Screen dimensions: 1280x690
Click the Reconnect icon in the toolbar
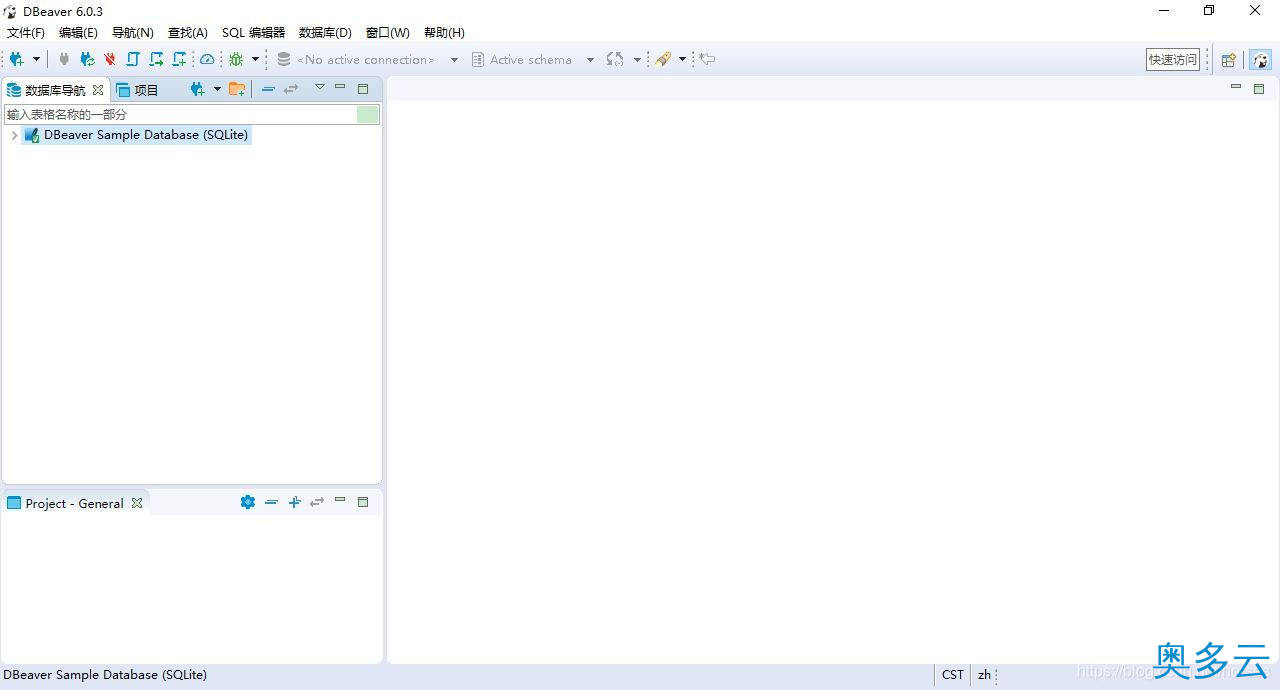pos(87,59)
